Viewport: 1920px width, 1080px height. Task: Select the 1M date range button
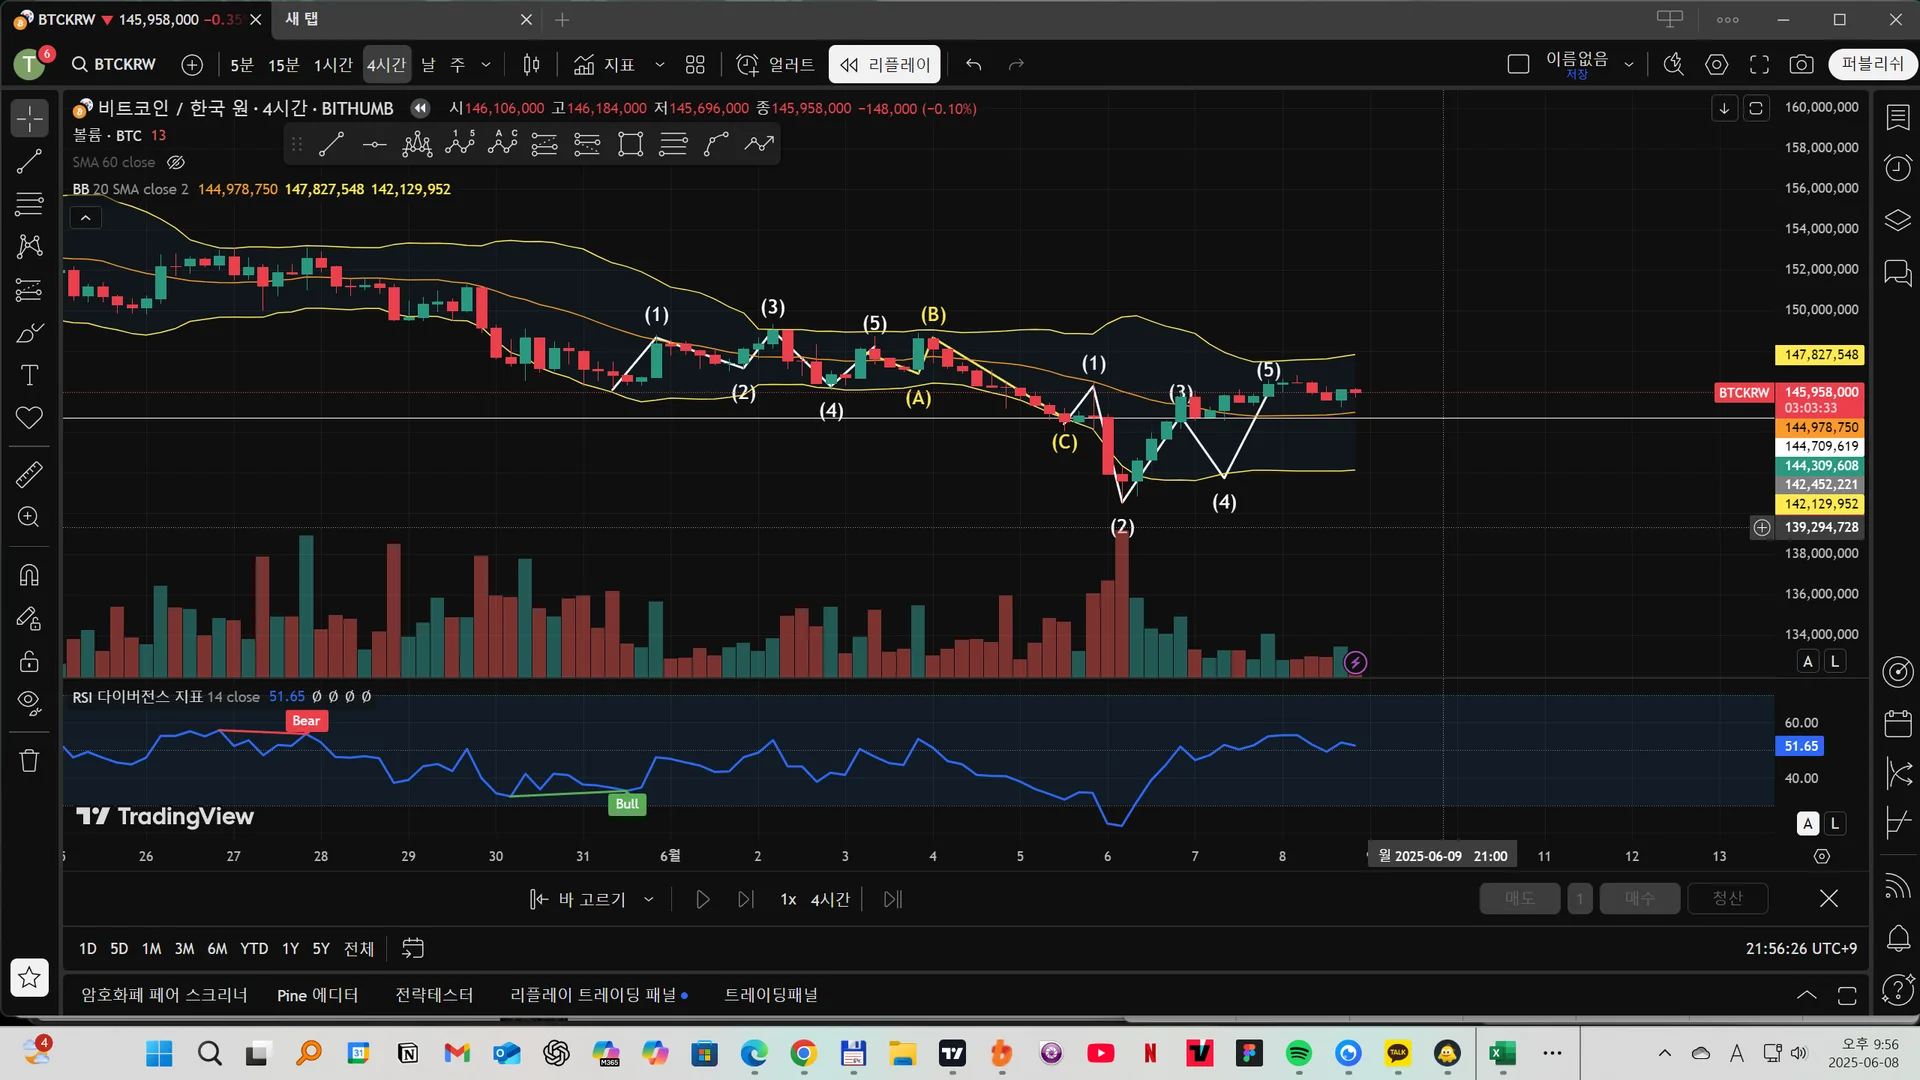pos(151,948)
